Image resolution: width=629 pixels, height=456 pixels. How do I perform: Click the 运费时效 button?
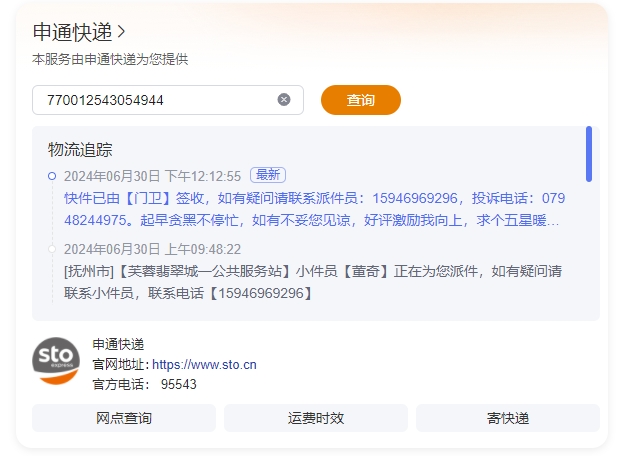(316, 418)
